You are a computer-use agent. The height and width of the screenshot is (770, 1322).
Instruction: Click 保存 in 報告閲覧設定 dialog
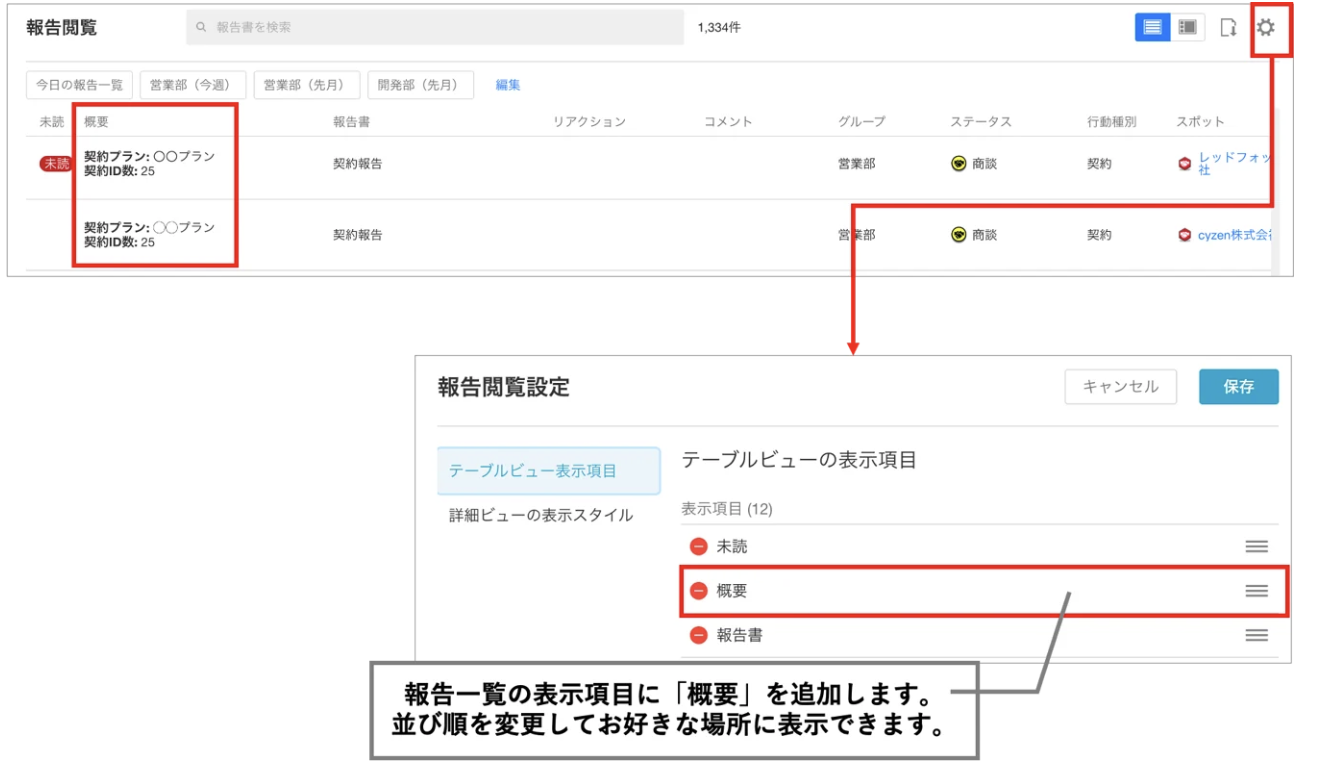click(1239, 387)
